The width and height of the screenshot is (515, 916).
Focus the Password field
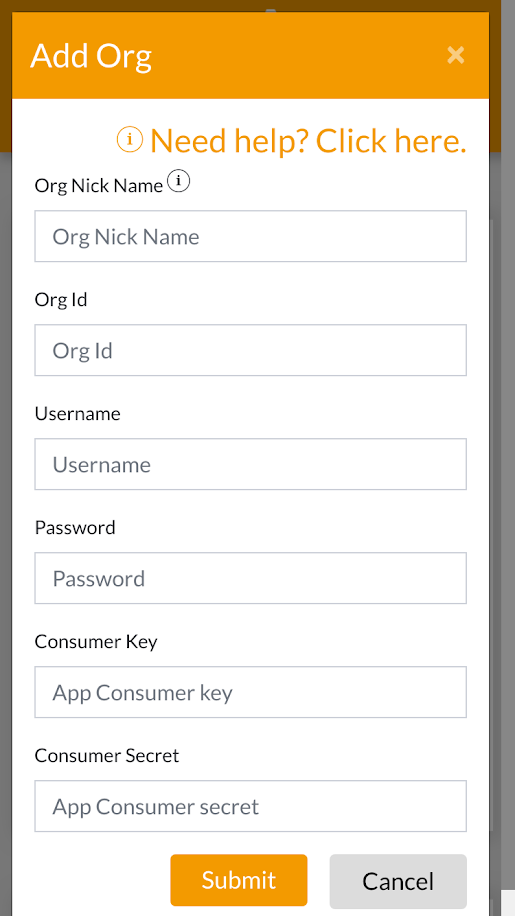tap(250, 578)
